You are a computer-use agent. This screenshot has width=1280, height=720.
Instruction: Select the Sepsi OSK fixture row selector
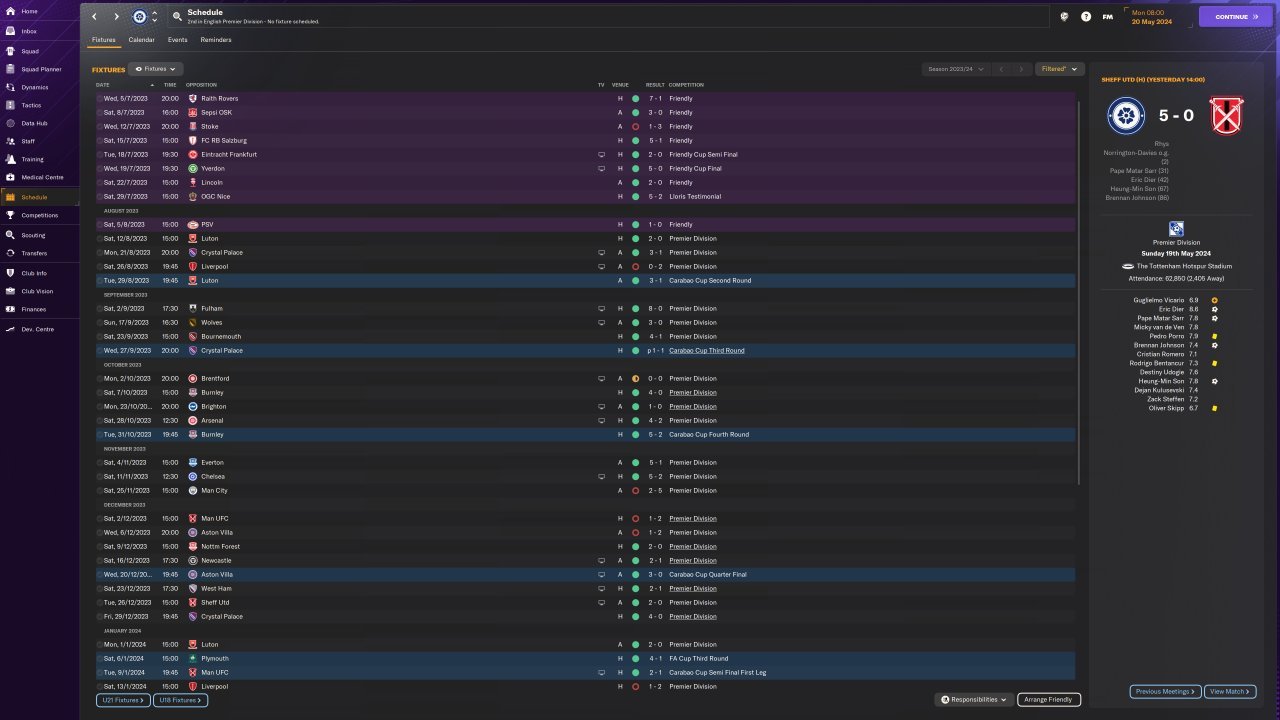click(99, 113)
